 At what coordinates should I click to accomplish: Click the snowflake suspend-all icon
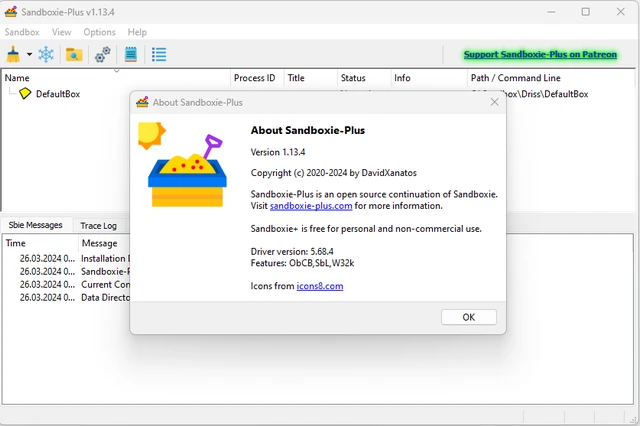(x=46, y=54)
